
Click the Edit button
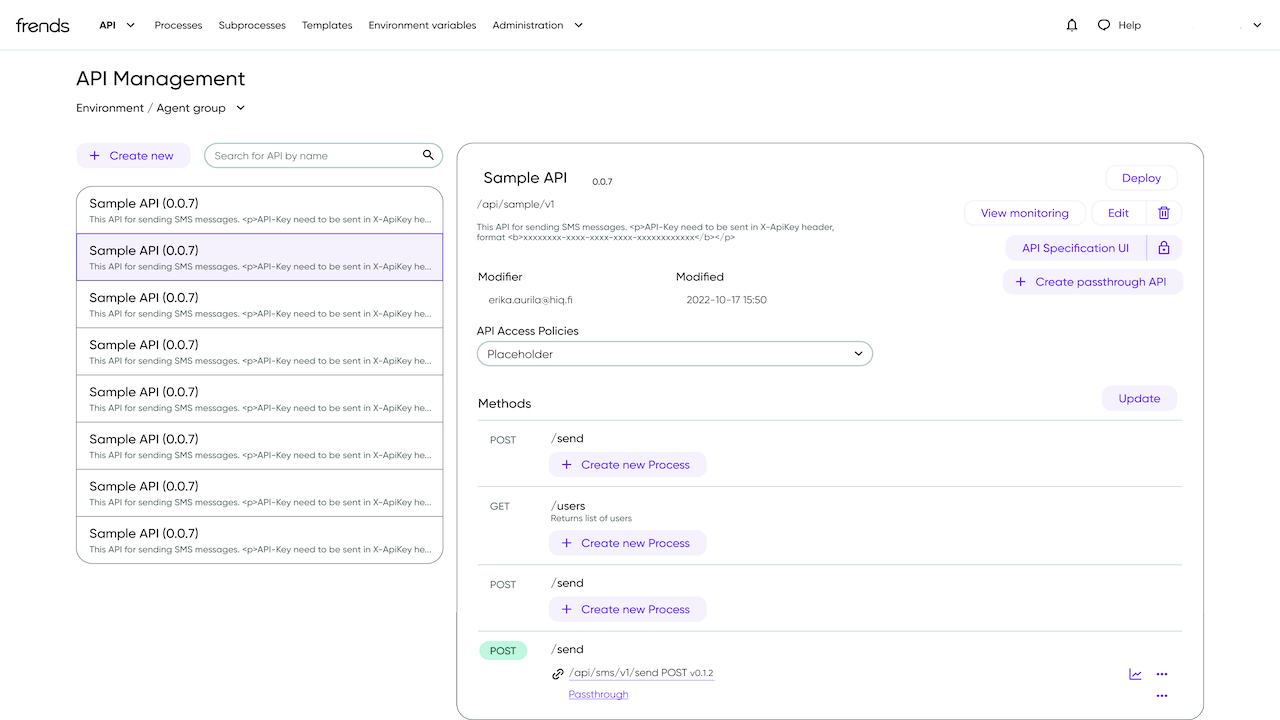pos(1118,213)
